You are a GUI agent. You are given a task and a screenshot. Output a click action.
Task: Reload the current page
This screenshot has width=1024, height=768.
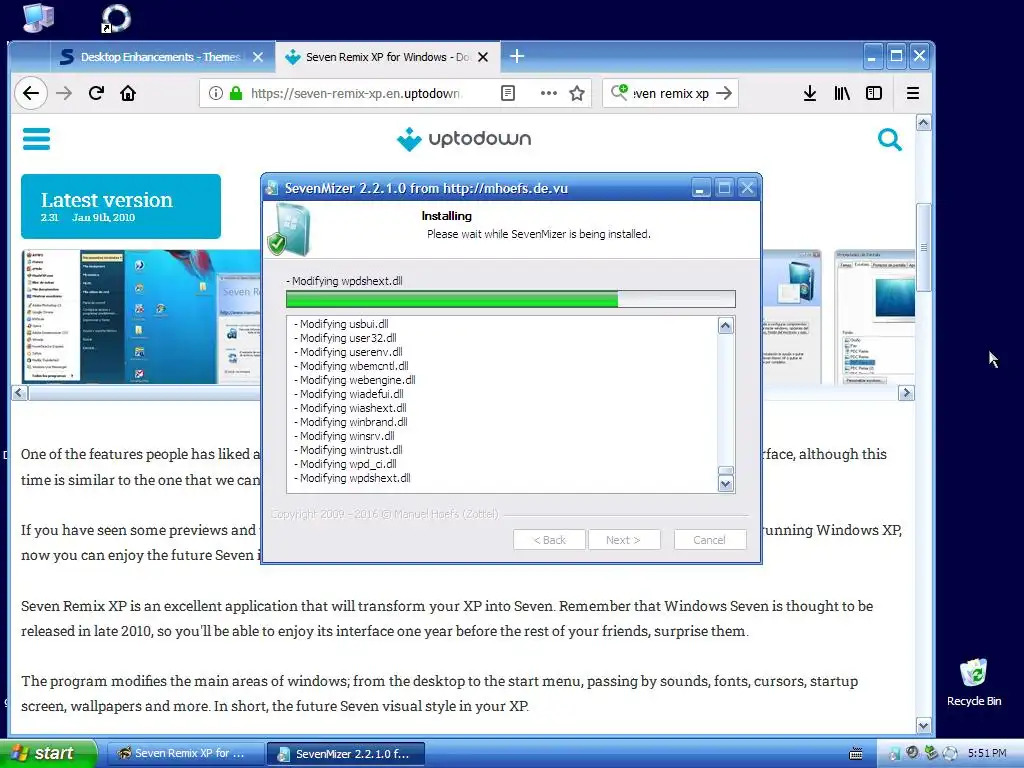(x=96, y=93)
